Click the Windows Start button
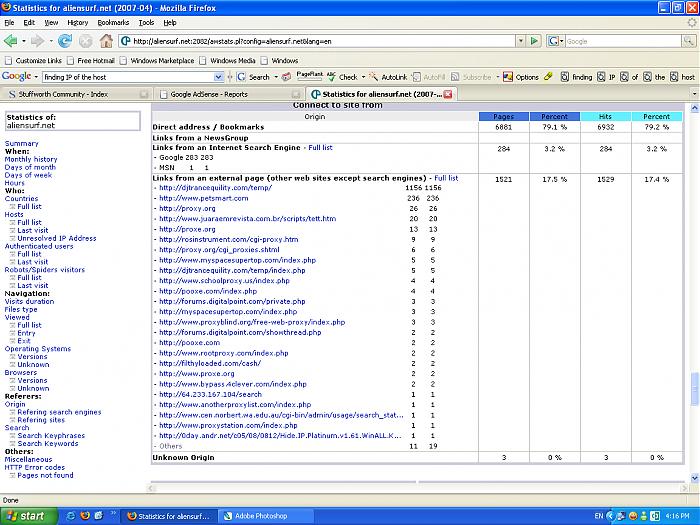The image size is (700, 525). (x=29, y=516)
